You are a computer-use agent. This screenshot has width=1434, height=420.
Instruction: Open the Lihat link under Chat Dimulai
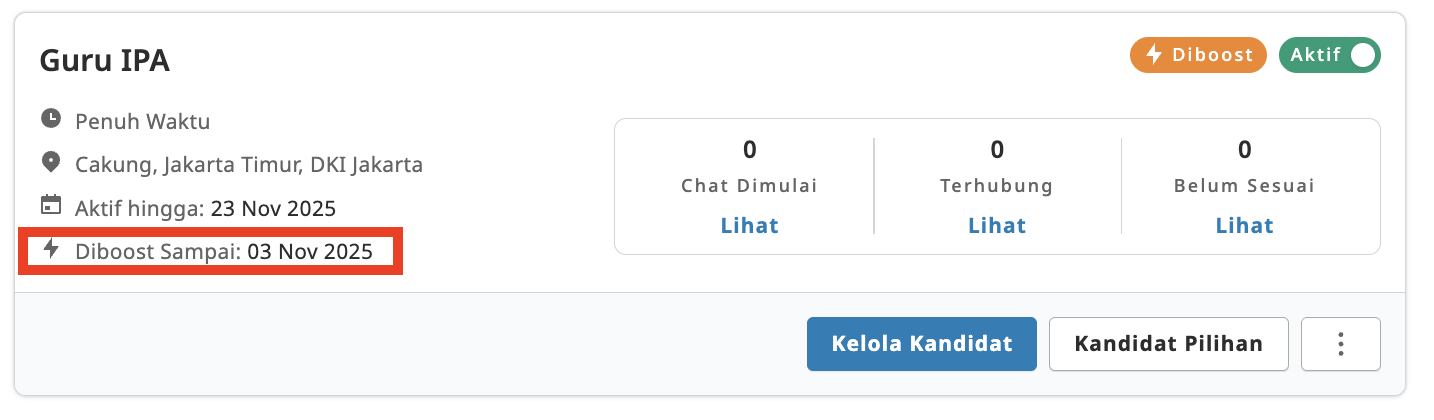point(749,225)
